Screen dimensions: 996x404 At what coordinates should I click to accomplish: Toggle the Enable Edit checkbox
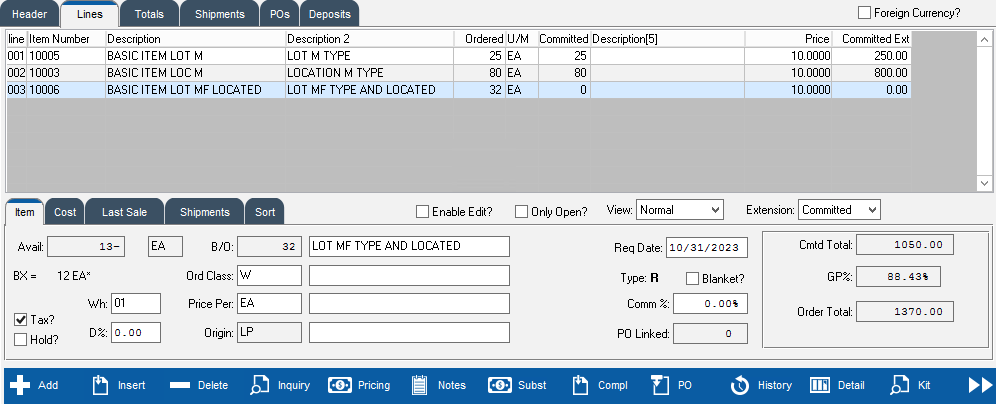pos(422,211)
